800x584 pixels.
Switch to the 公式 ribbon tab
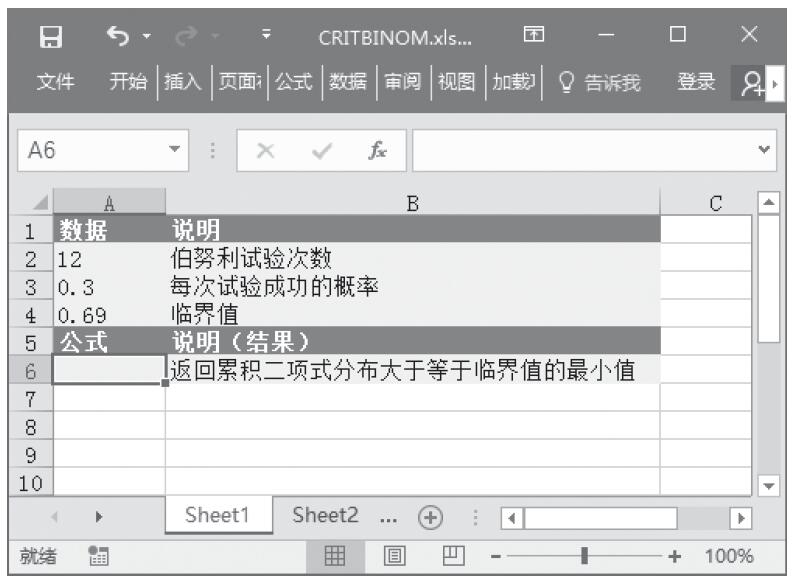[293, 82]
